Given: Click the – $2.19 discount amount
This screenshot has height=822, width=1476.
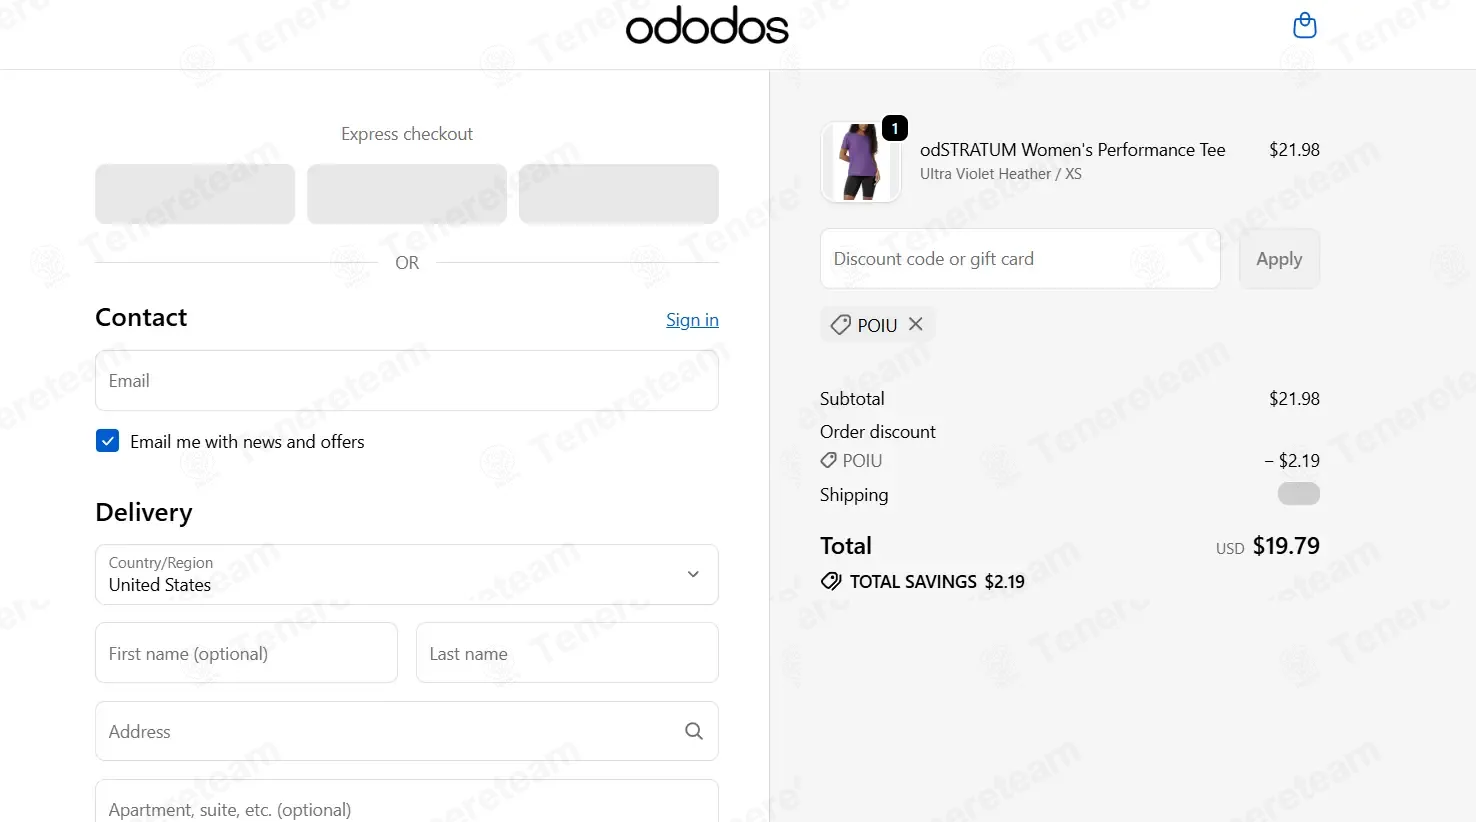Looking at the screenshot, I should [1292, 461].
